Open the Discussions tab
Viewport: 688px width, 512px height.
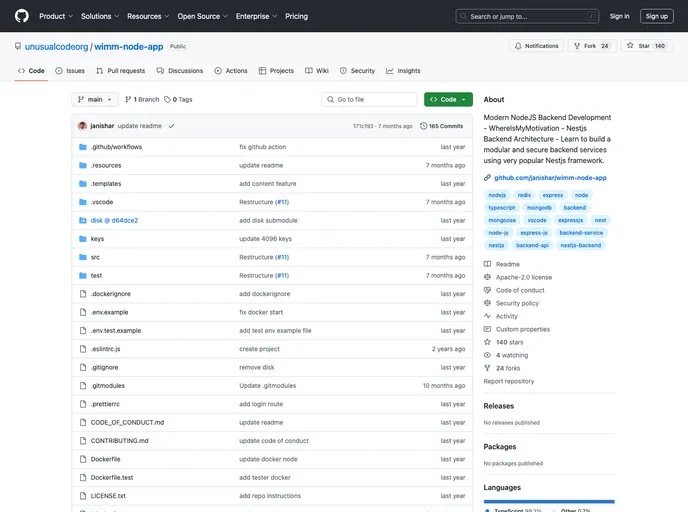180,71
